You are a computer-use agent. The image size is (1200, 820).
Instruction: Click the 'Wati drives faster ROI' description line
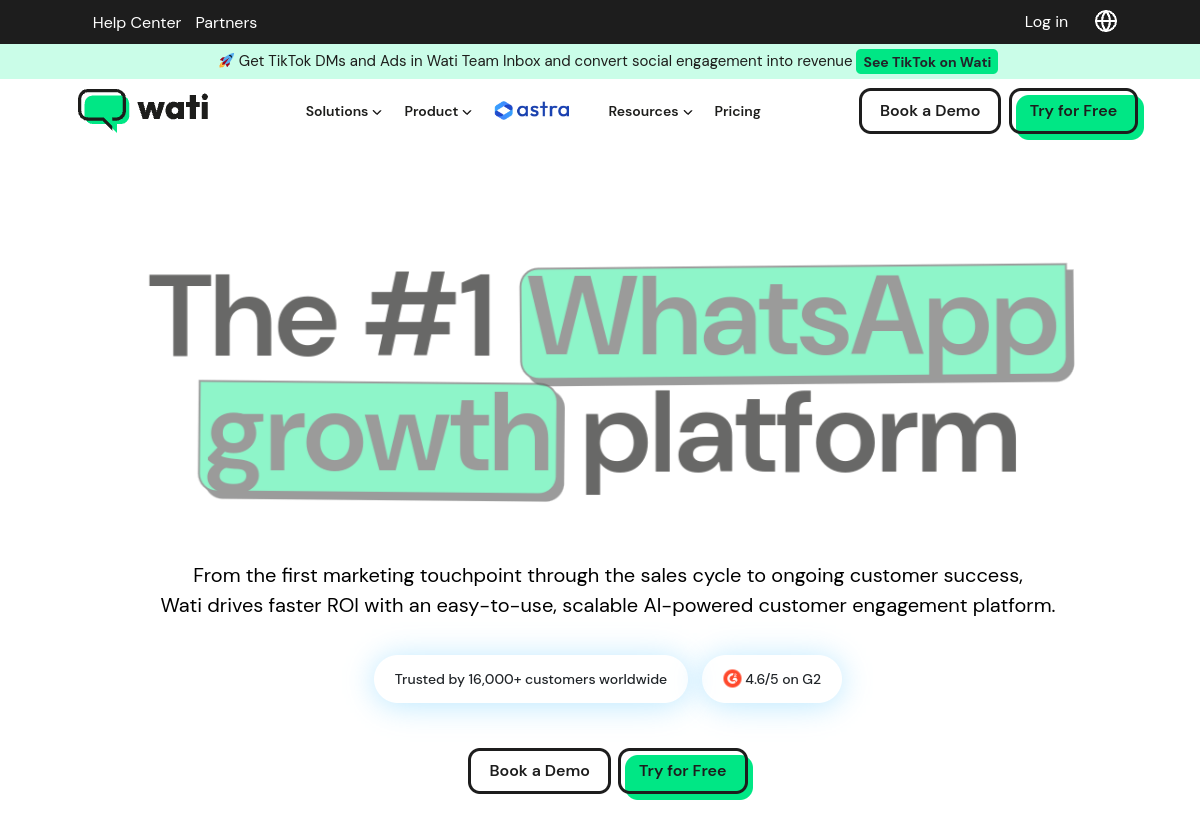608,606
